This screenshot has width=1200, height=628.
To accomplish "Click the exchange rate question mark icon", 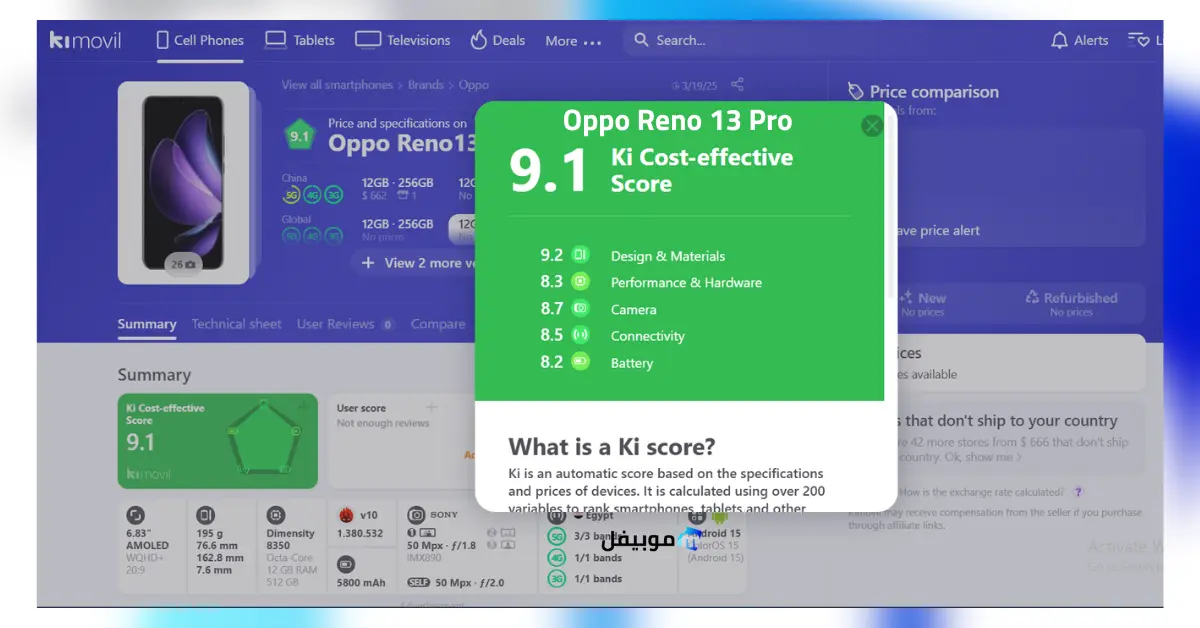I will [x=1077, y=492].
